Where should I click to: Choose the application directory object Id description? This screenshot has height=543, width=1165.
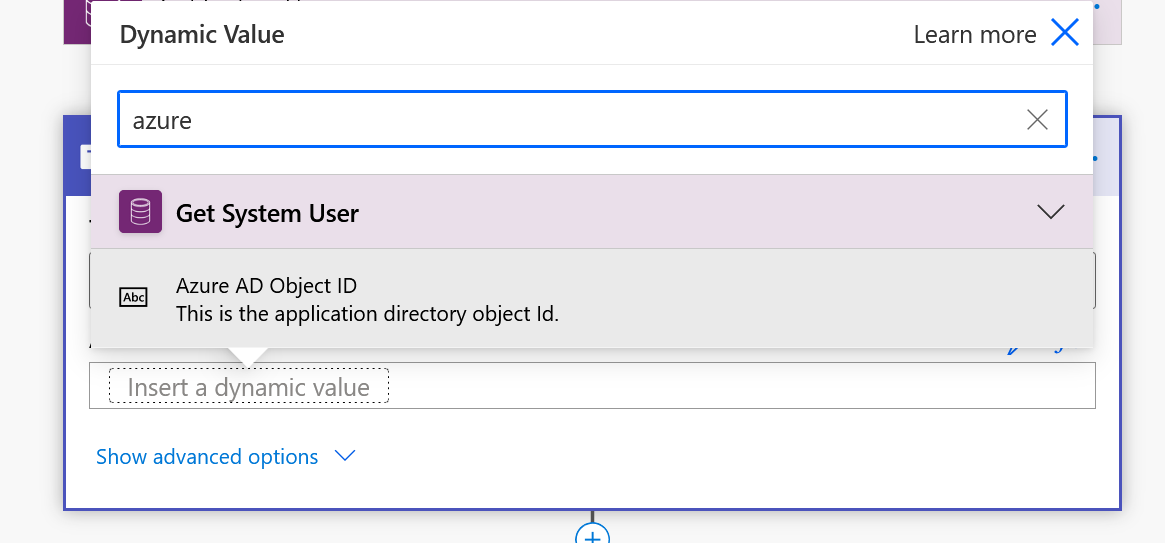click(x=367, y=314)
